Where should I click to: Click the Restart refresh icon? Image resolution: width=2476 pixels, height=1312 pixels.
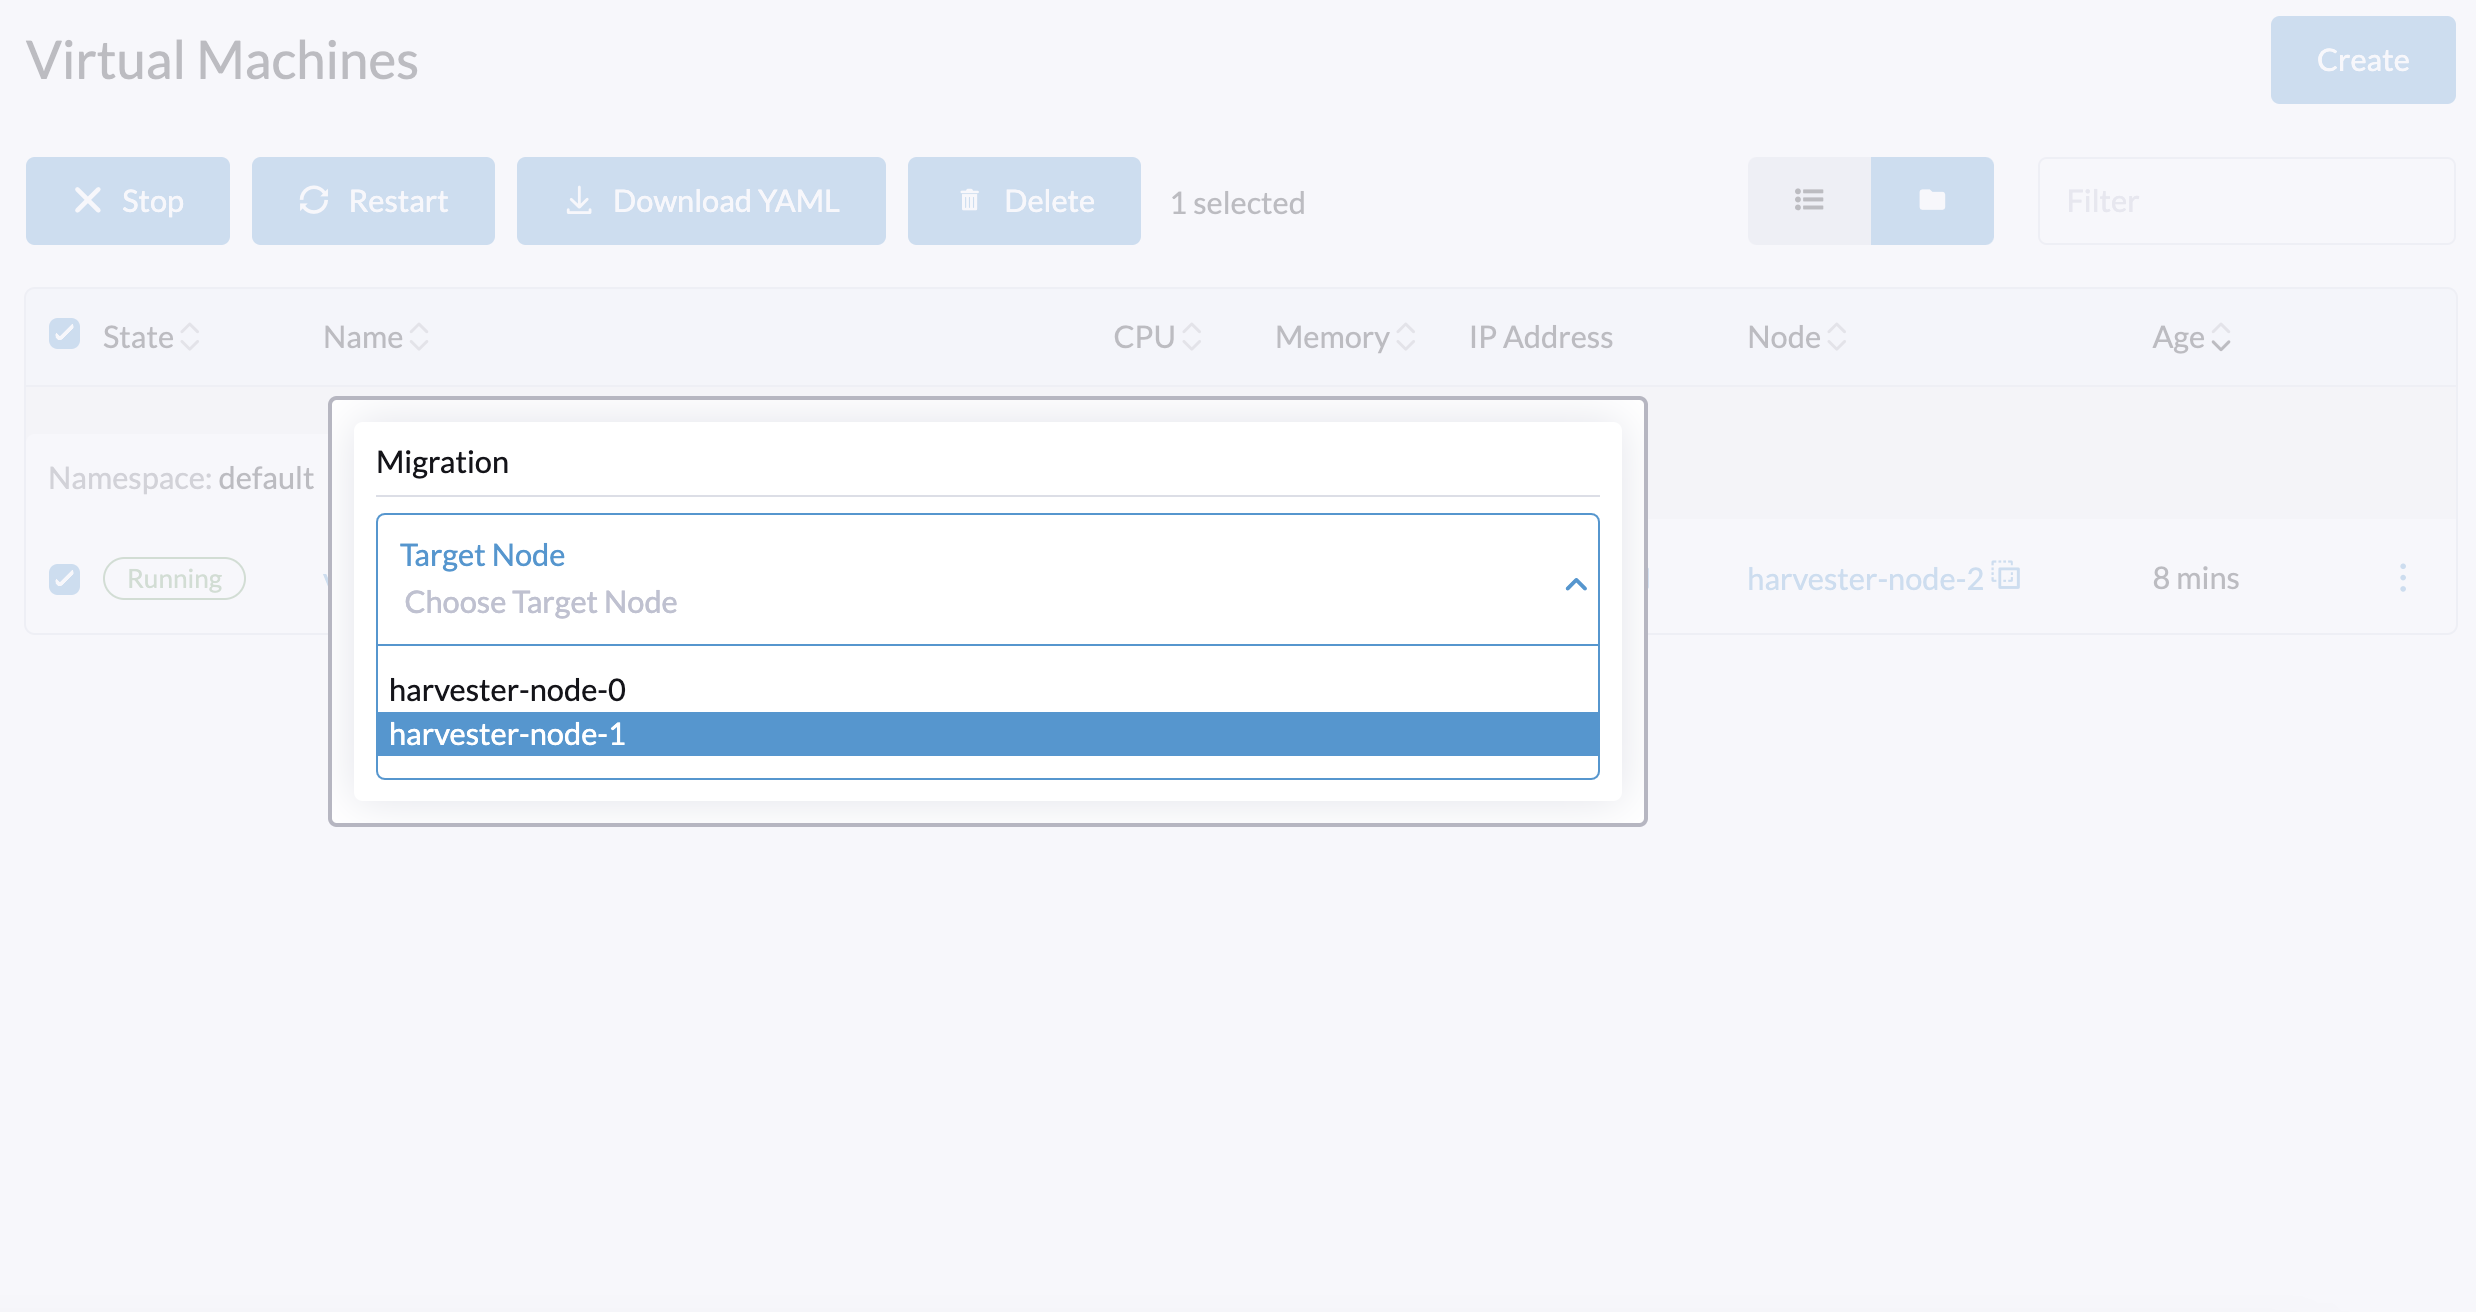pos(313,200)
